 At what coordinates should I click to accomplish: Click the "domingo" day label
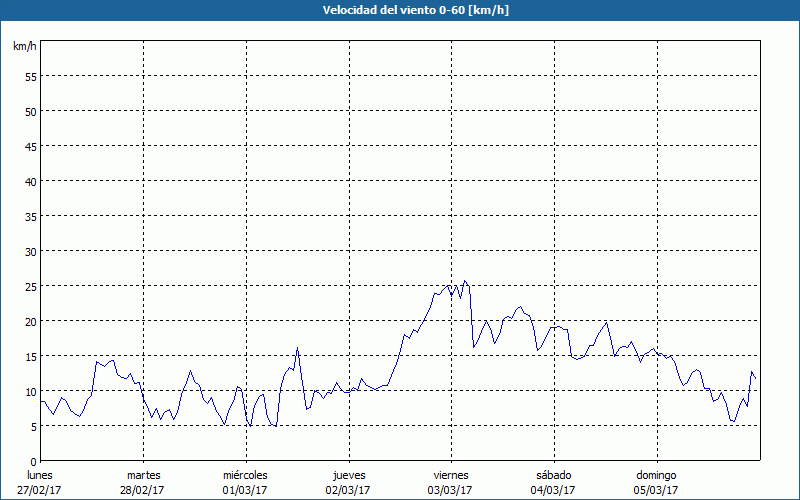pos(656,475)
